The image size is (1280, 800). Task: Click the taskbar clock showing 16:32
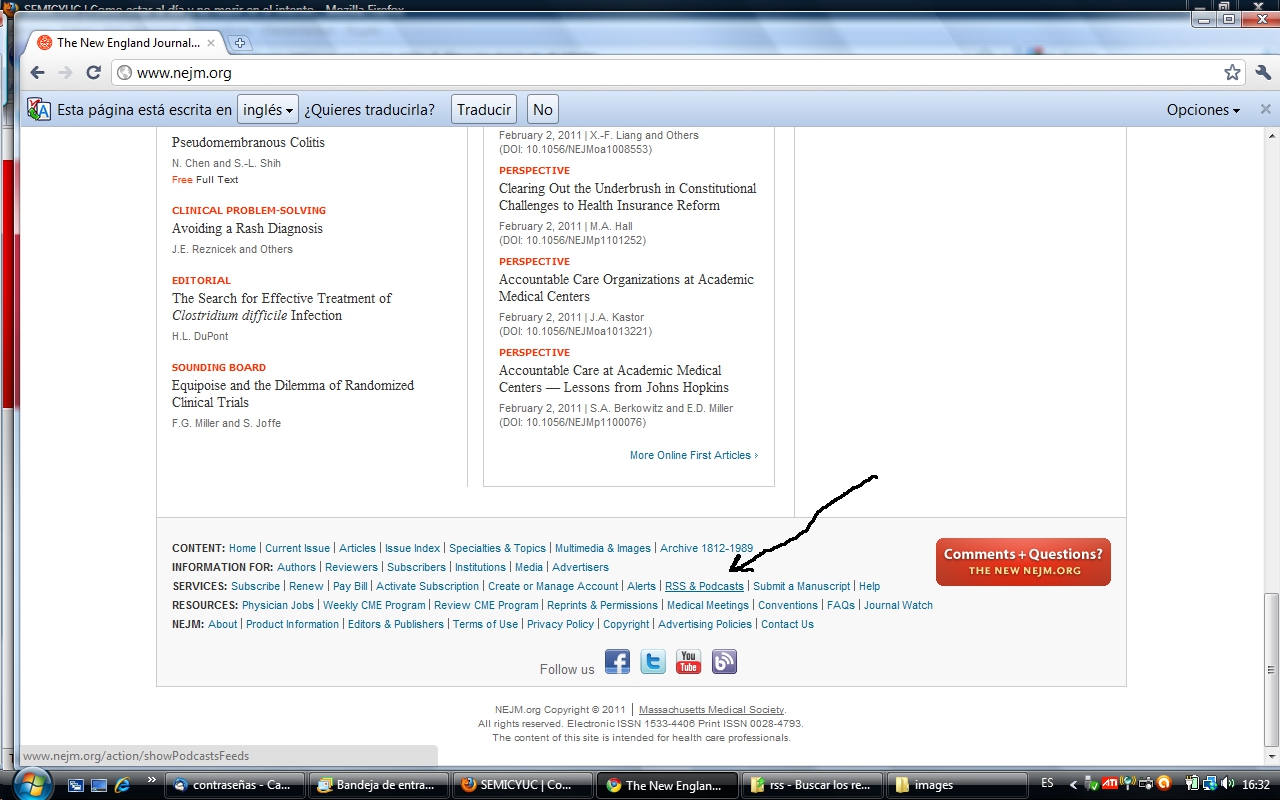pyautogui.click(x=1255, y=785)
